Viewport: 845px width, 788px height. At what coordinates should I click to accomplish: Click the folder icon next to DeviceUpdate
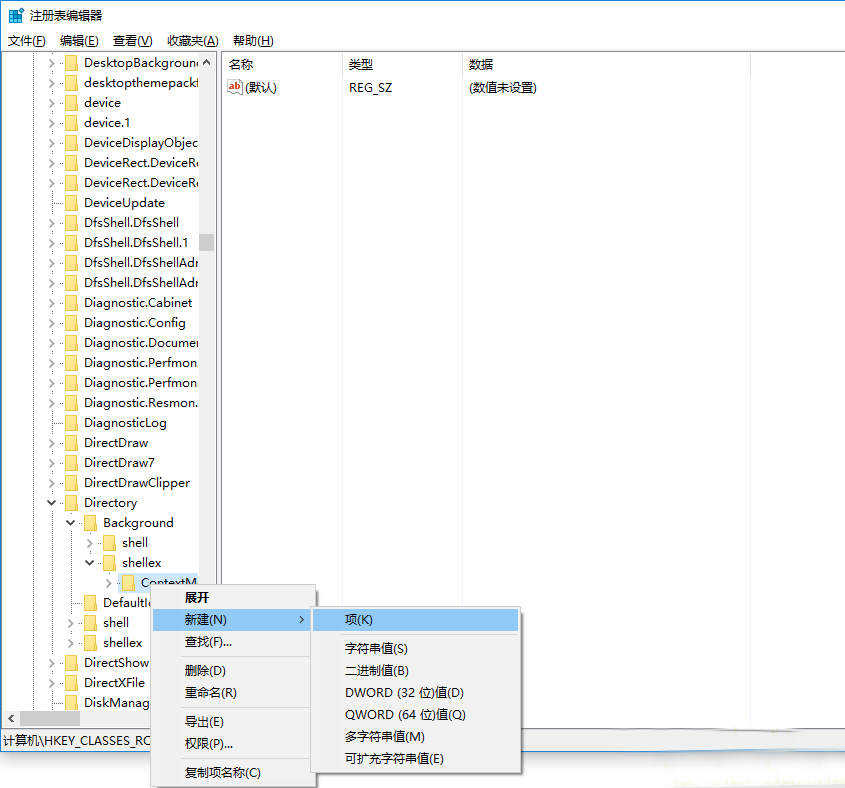point(71,203)
